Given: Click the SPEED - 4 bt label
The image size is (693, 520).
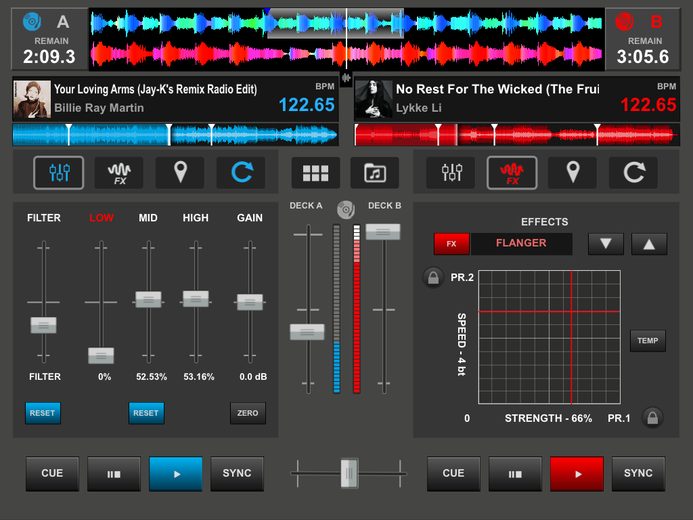Looking at the screenshot, I should click(461, 345).
